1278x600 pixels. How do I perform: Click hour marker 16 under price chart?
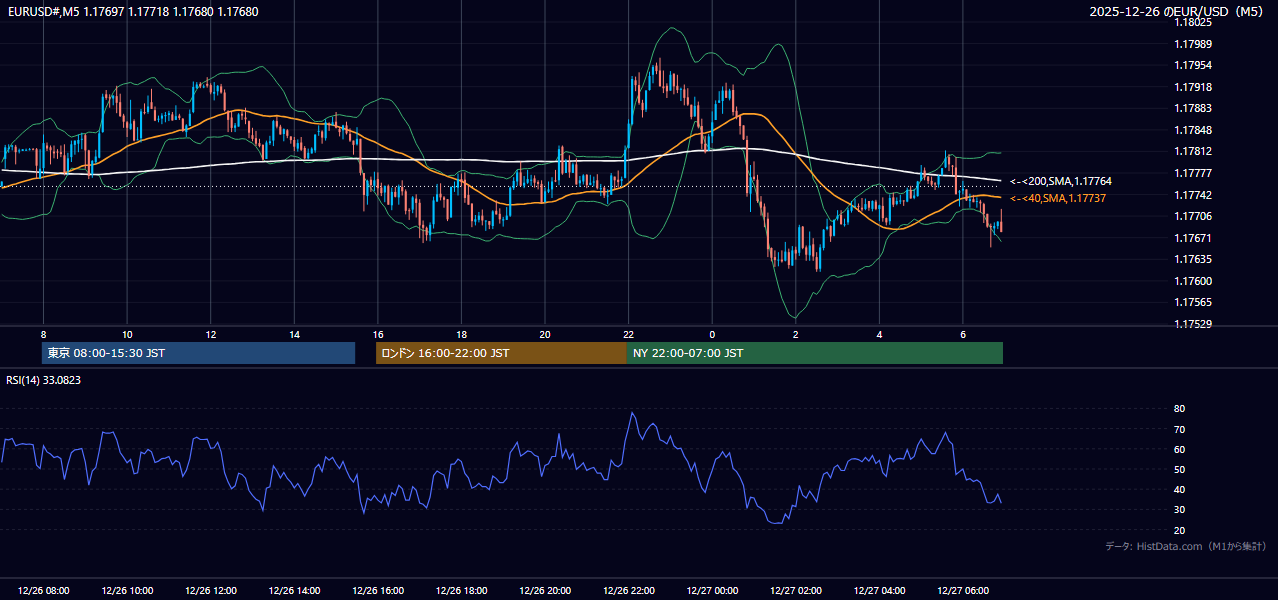coord(378,334)
